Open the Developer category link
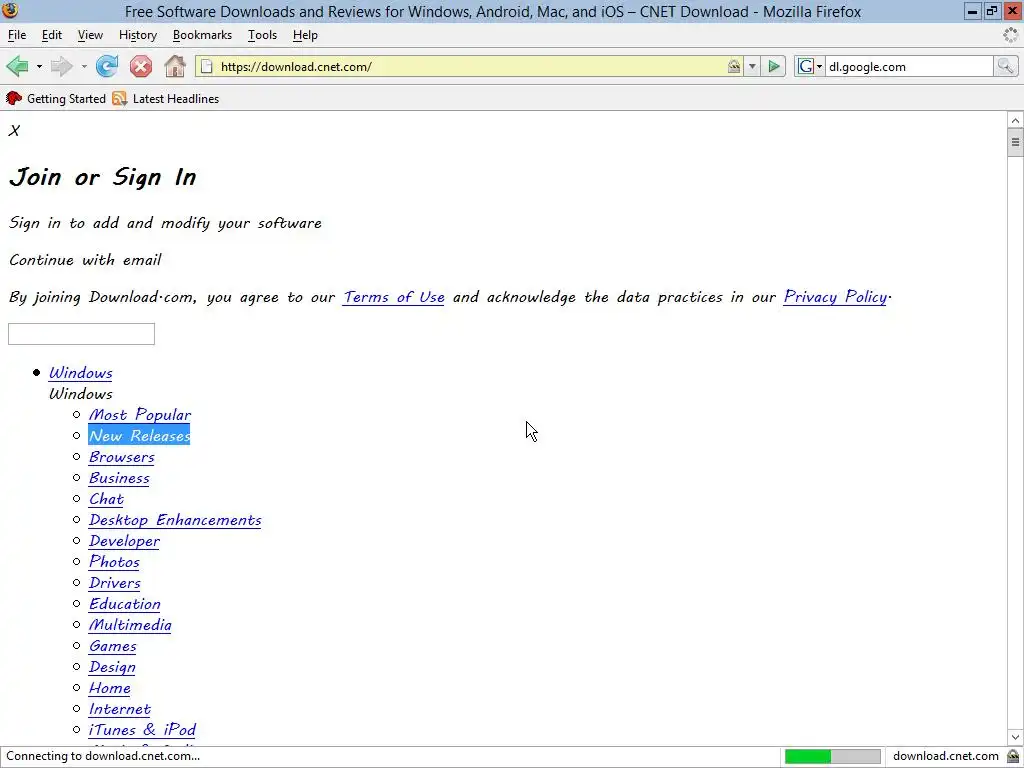This screenshot has width=1024, height=768. click(125, 541)
